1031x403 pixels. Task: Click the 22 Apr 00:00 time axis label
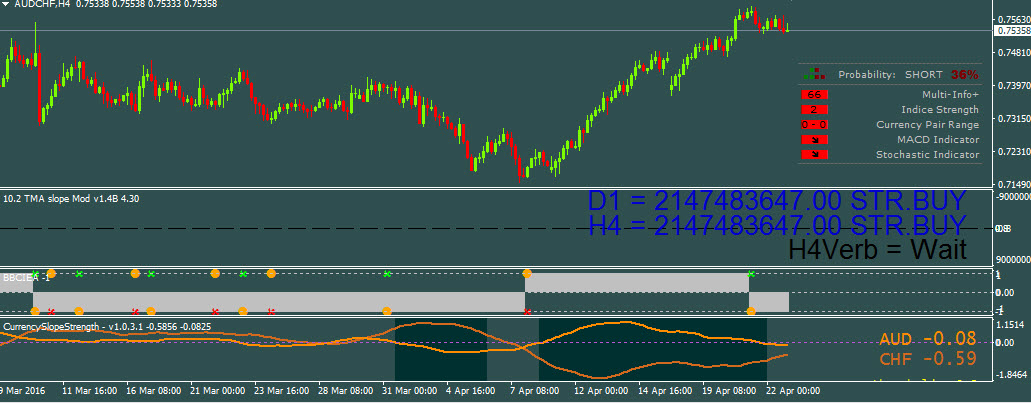[795, 389]
